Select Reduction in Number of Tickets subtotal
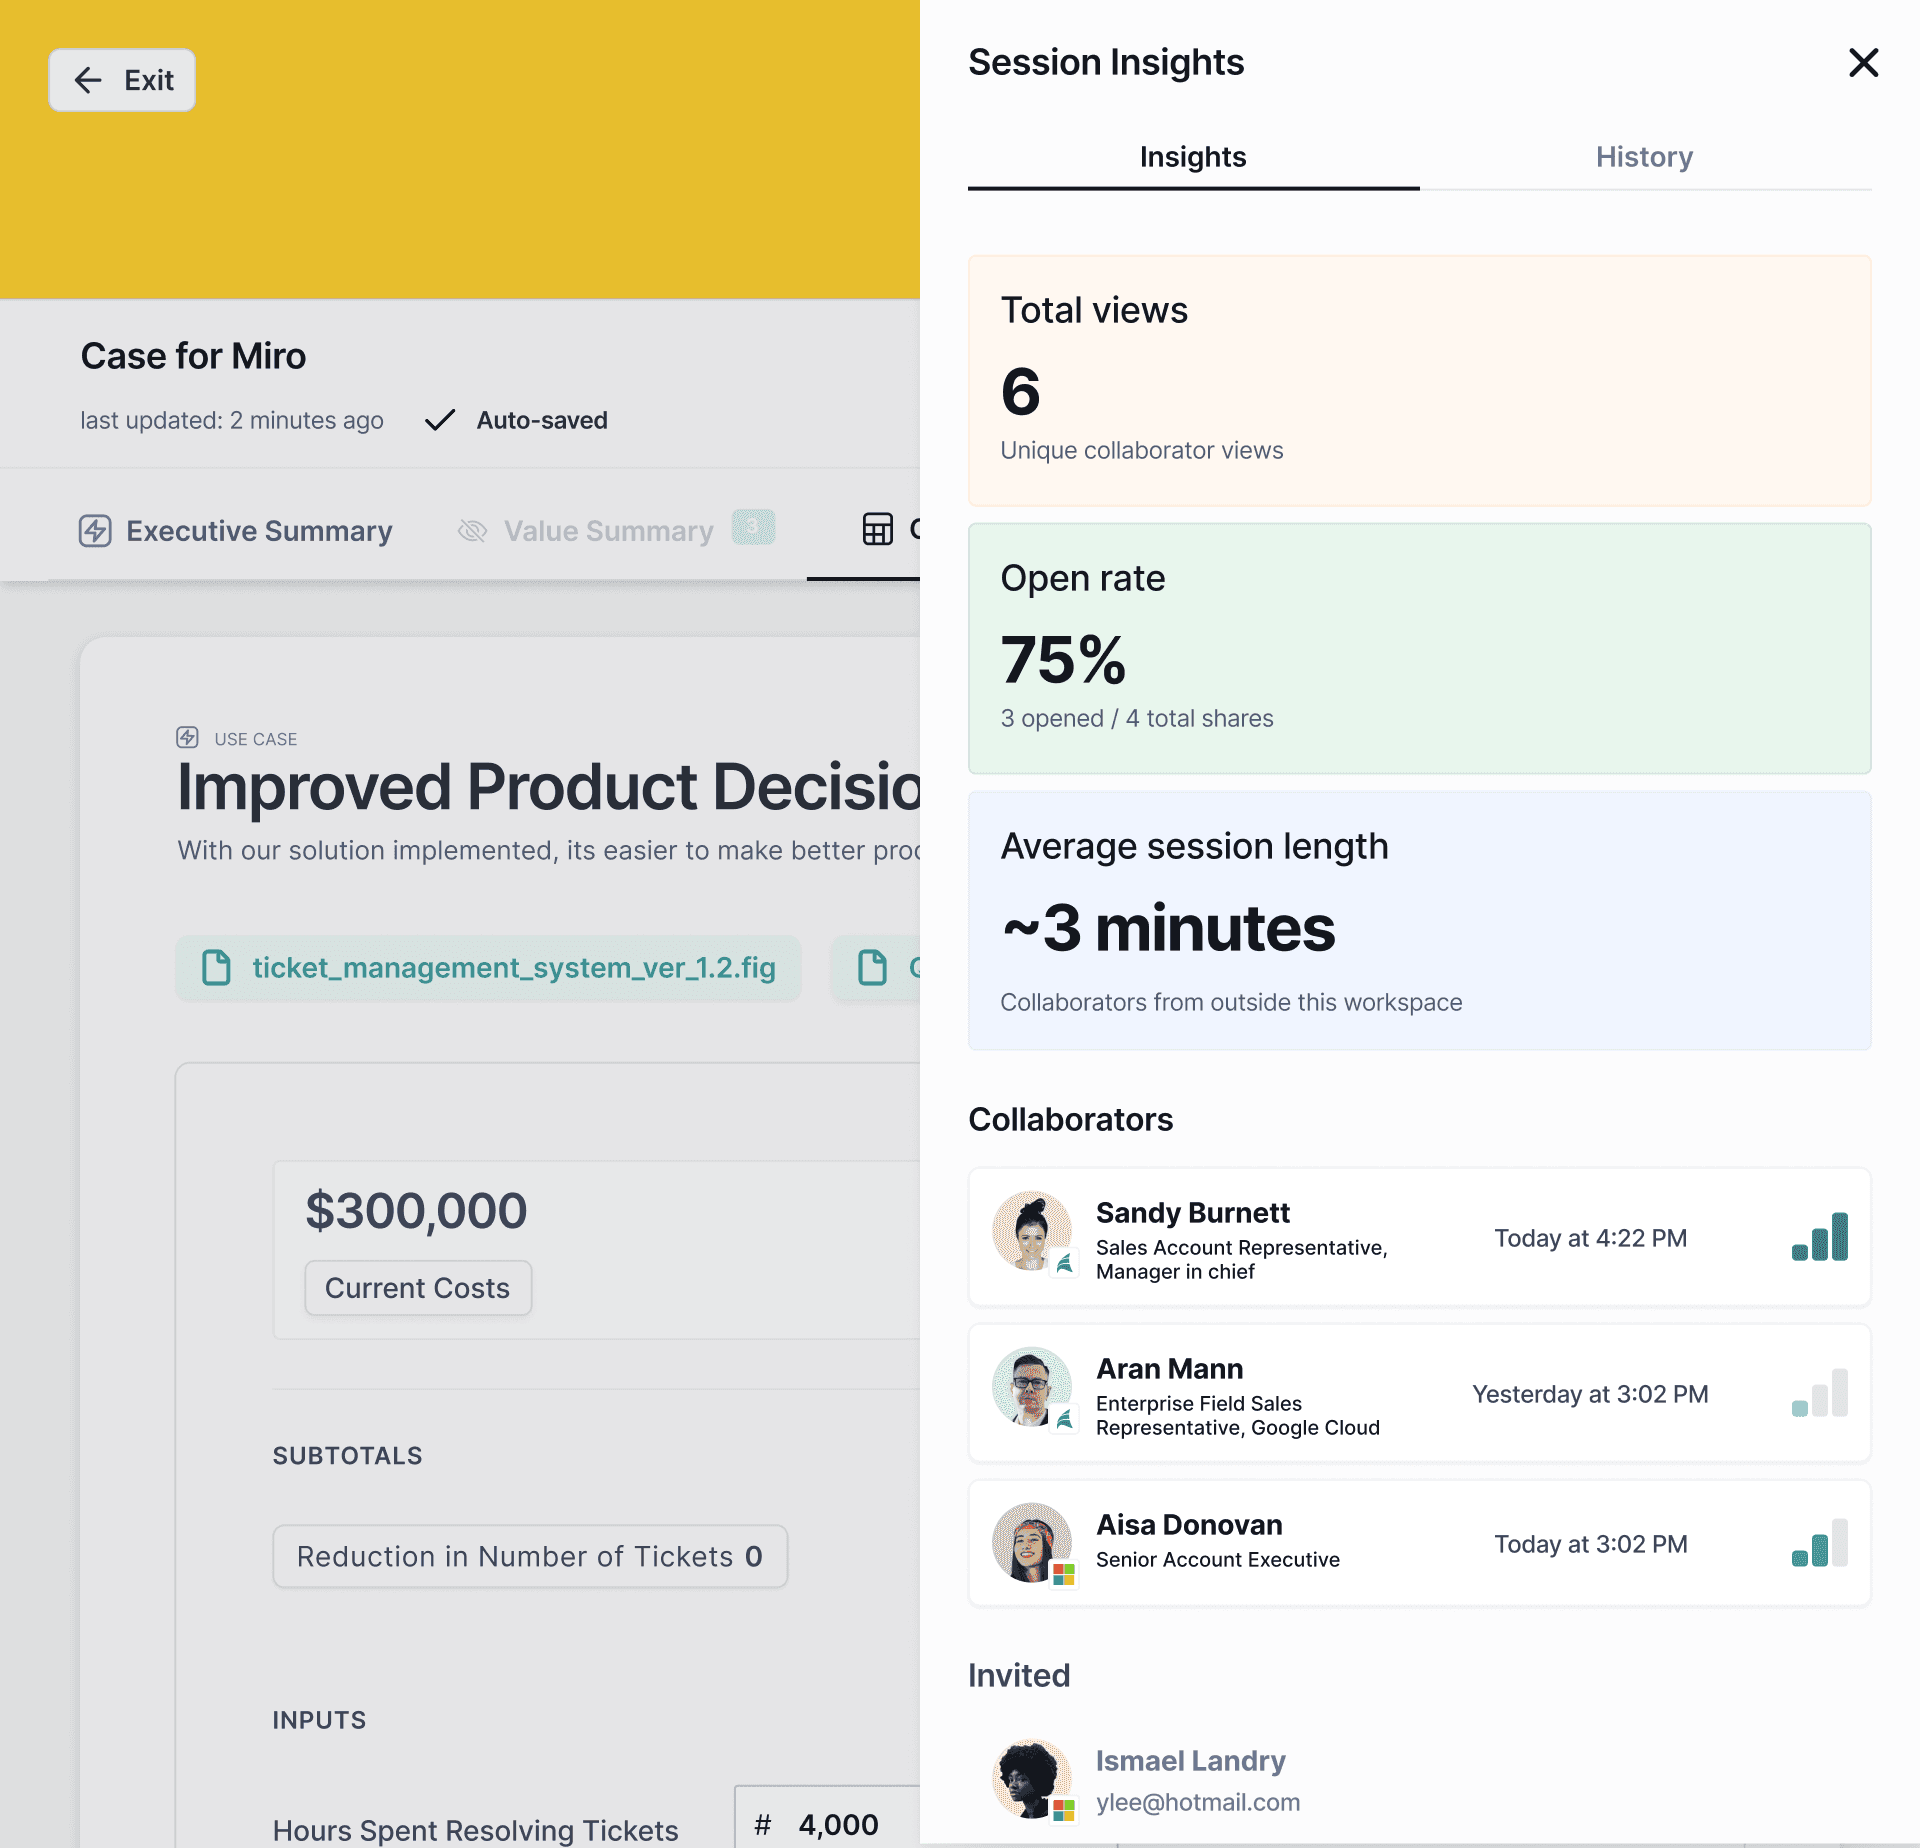 (529, 1556)
